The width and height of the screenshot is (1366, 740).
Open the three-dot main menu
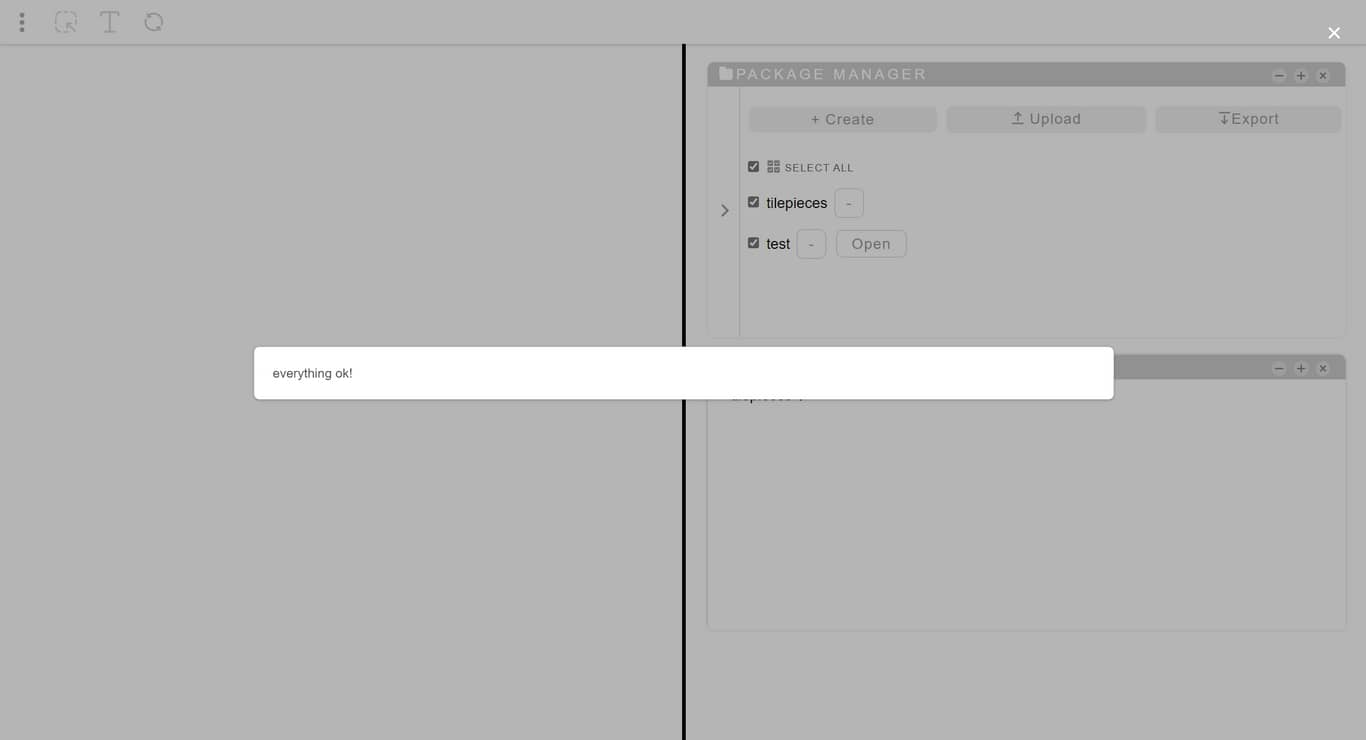point(22,22)
